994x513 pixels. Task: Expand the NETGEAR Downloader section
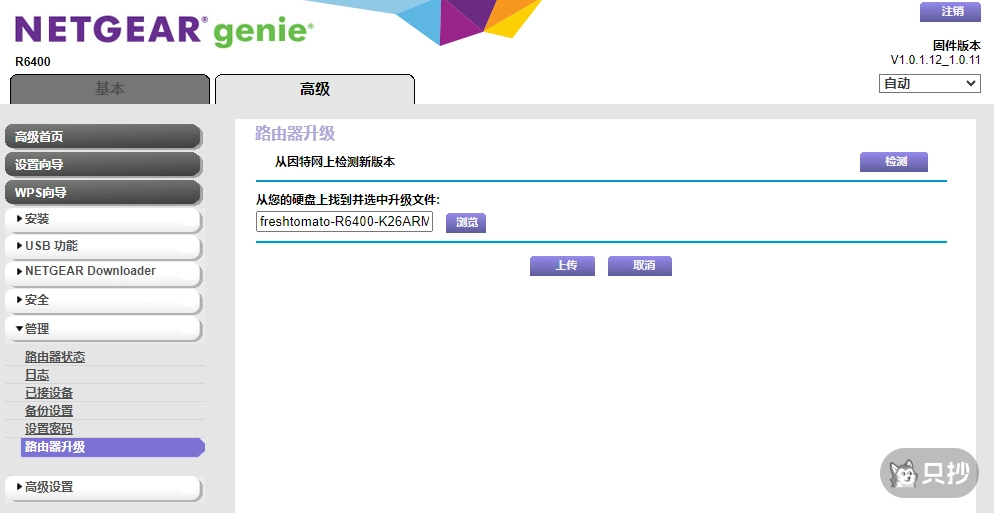(103, 272)
